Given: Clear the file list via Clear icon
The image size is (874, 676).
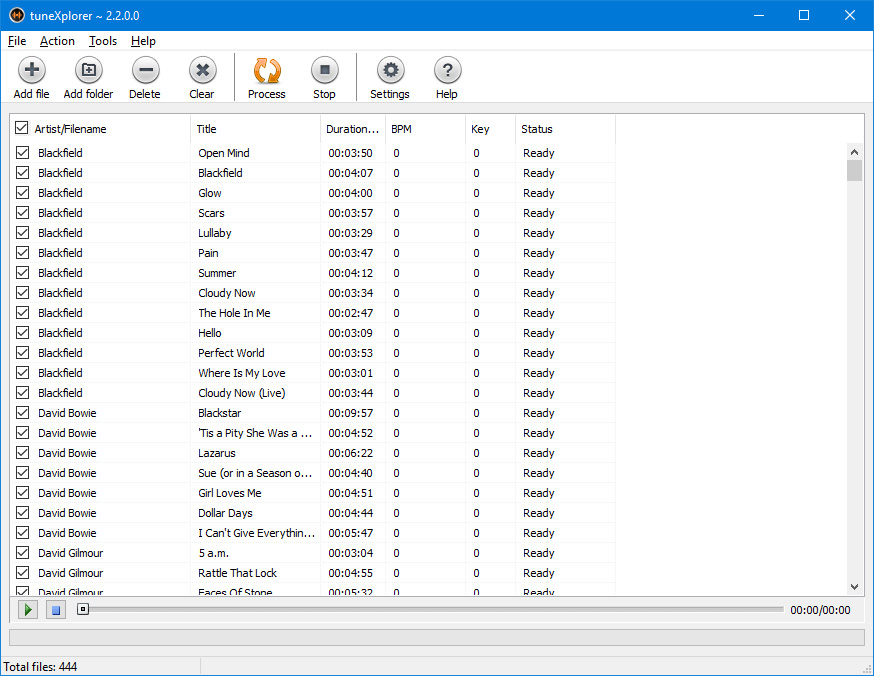Looking at the screenshot, I should (x=202, y=70).
